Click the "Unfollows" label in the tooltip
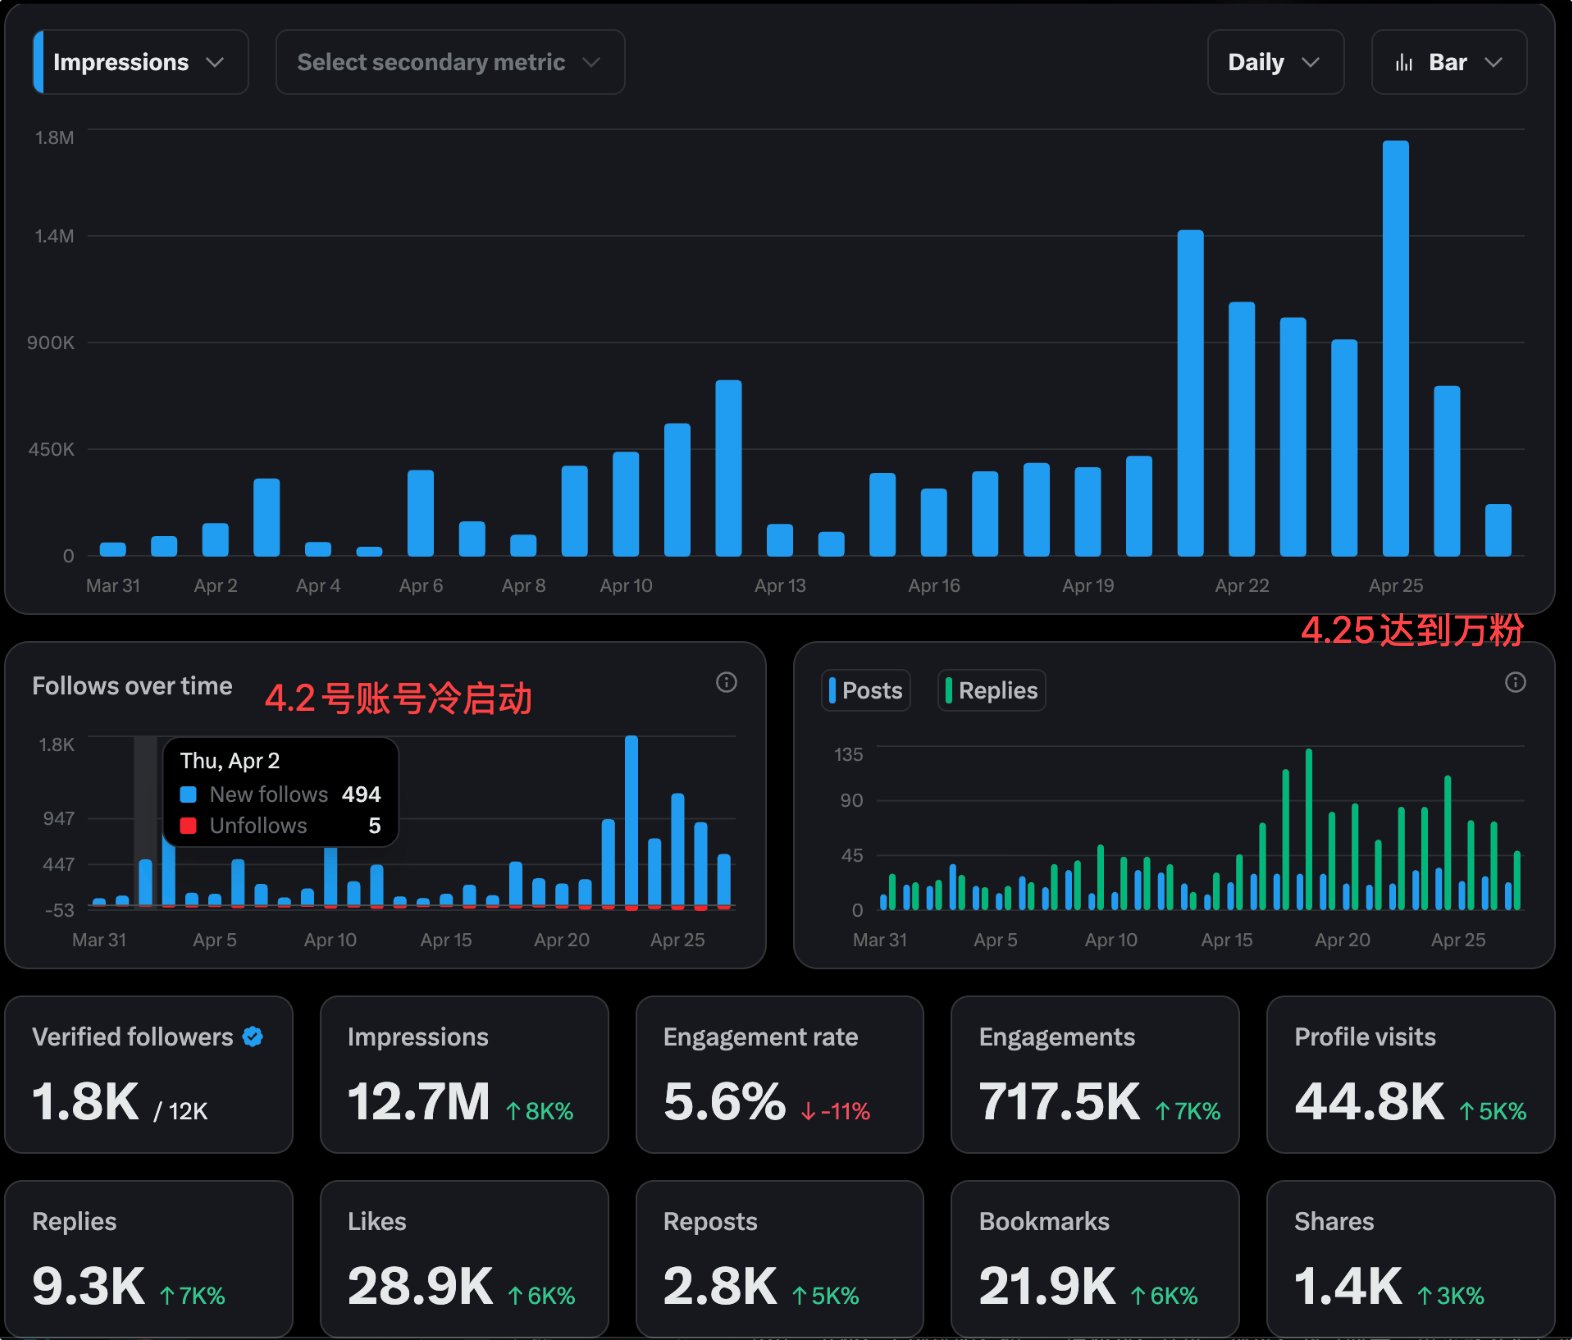Image resolution: width=1572 pixels, height=1340 pixels. pyautogui.click(x=258, y=826)
